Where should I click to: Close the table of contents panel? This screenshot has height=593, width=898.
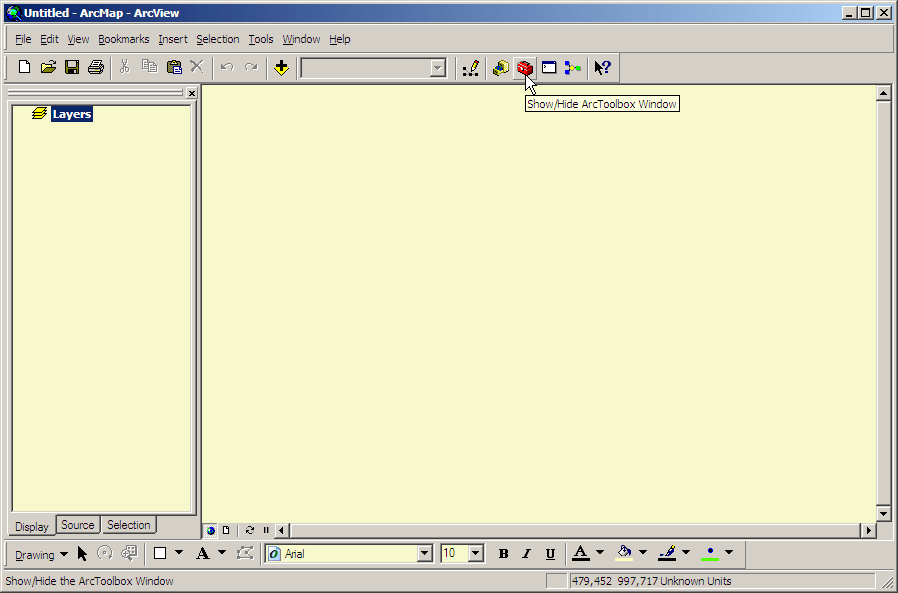[x=192, y=93]
